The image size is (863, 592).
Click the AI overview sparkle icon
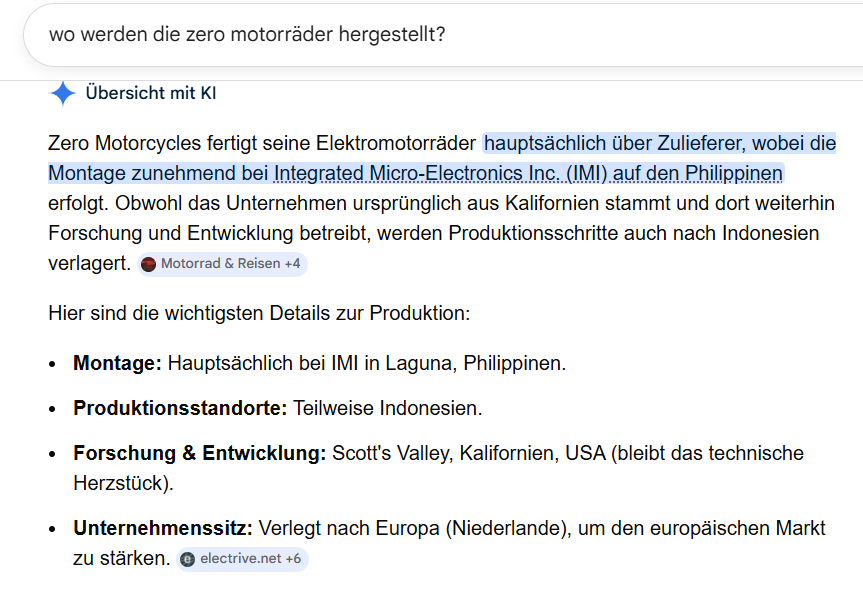(x=62, y=94)
